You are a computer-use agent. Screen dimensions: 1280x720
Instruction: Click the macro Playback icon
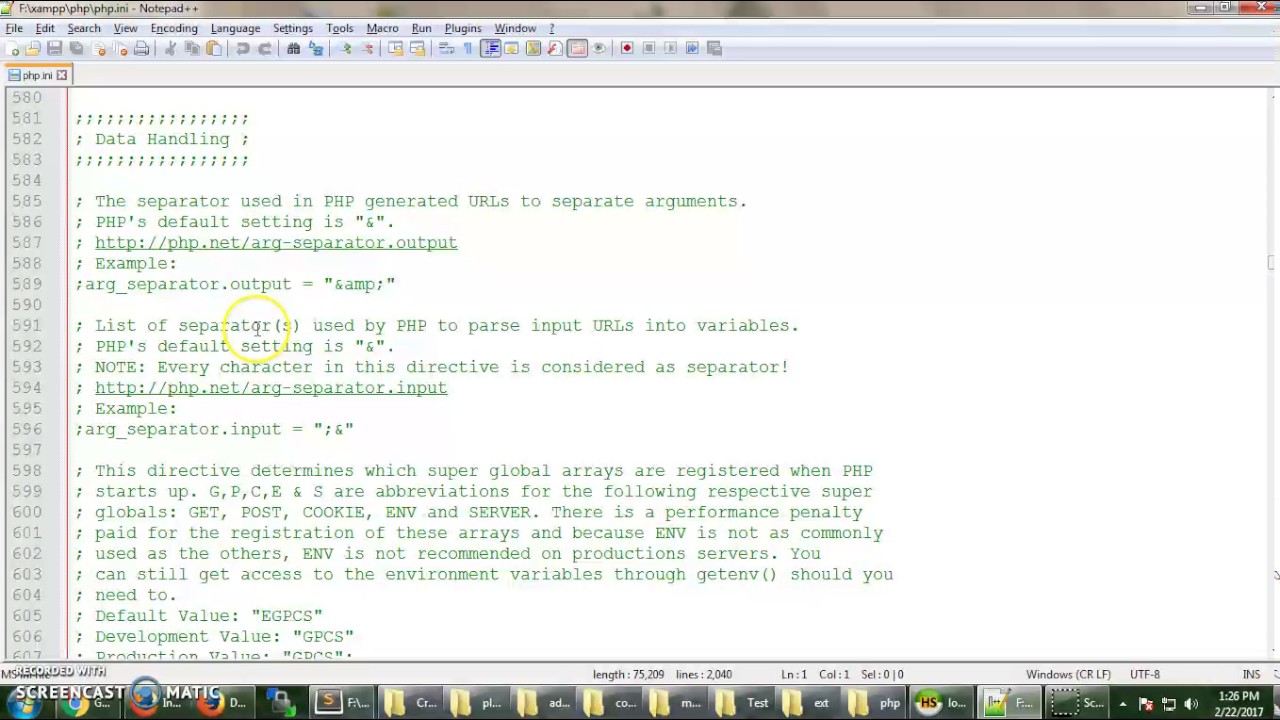tap(670, 48)
